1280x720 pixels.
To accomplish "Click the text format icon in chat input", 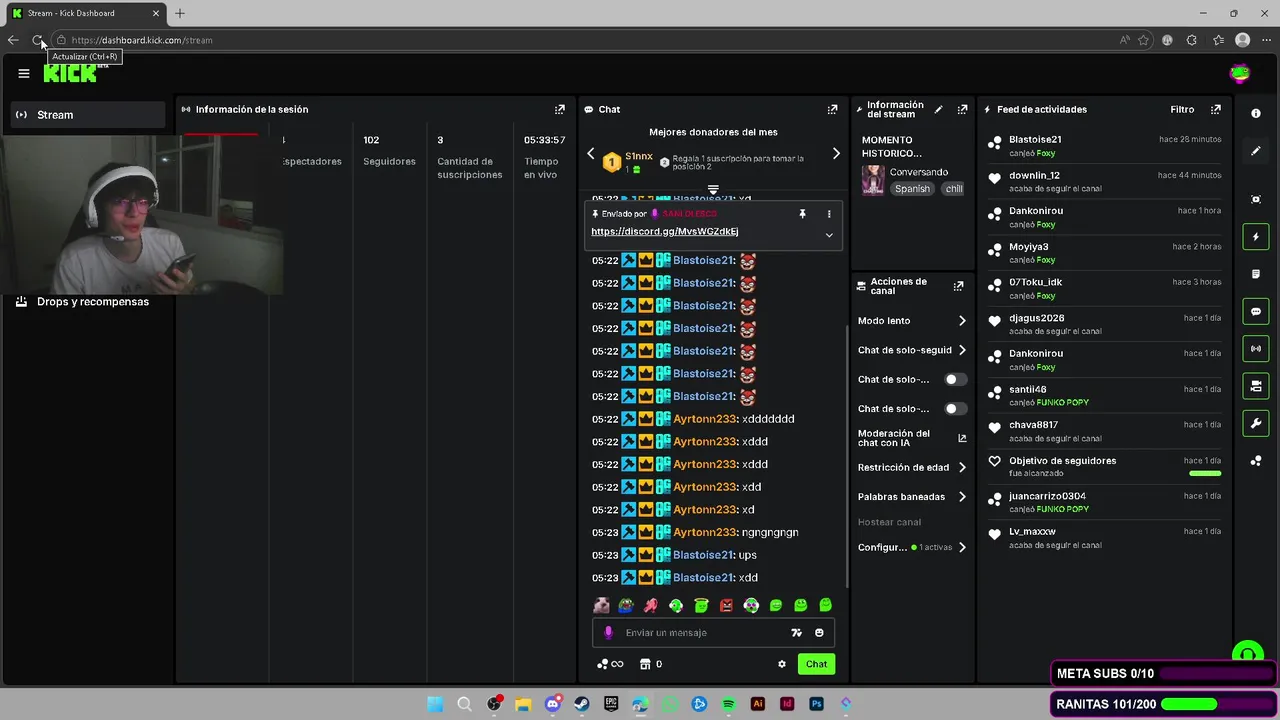I will pos(796,633).
